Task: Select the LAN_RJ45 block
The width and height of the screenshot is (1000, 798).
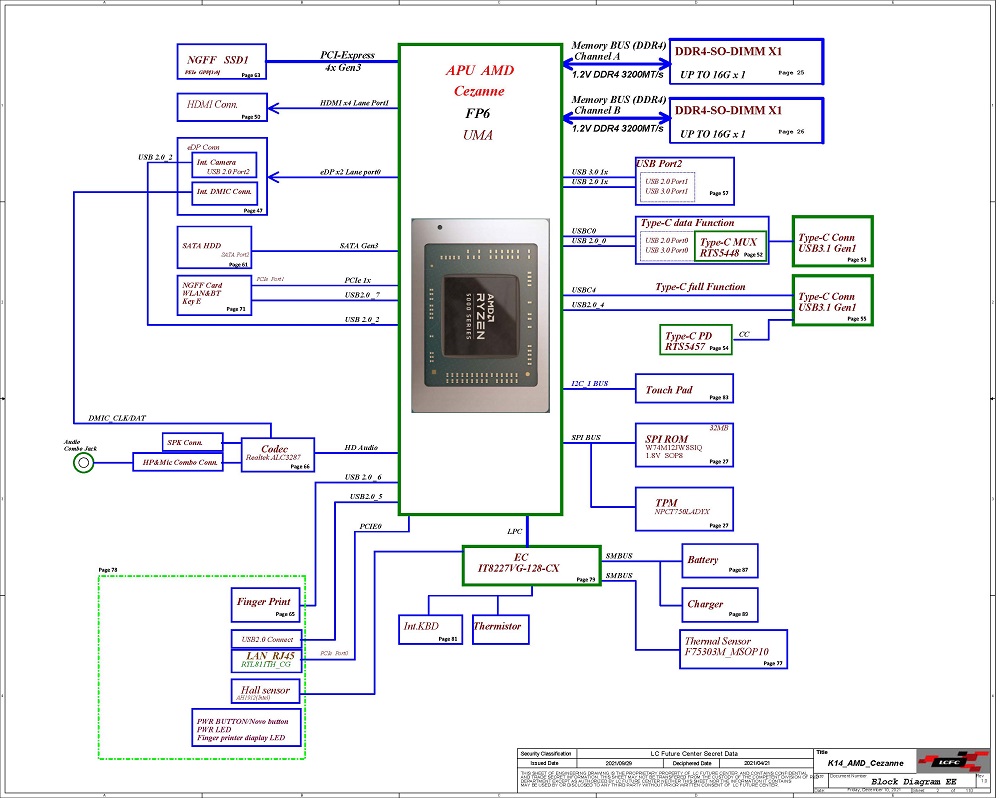Action: pyautogui.click(x=266, y=660)
